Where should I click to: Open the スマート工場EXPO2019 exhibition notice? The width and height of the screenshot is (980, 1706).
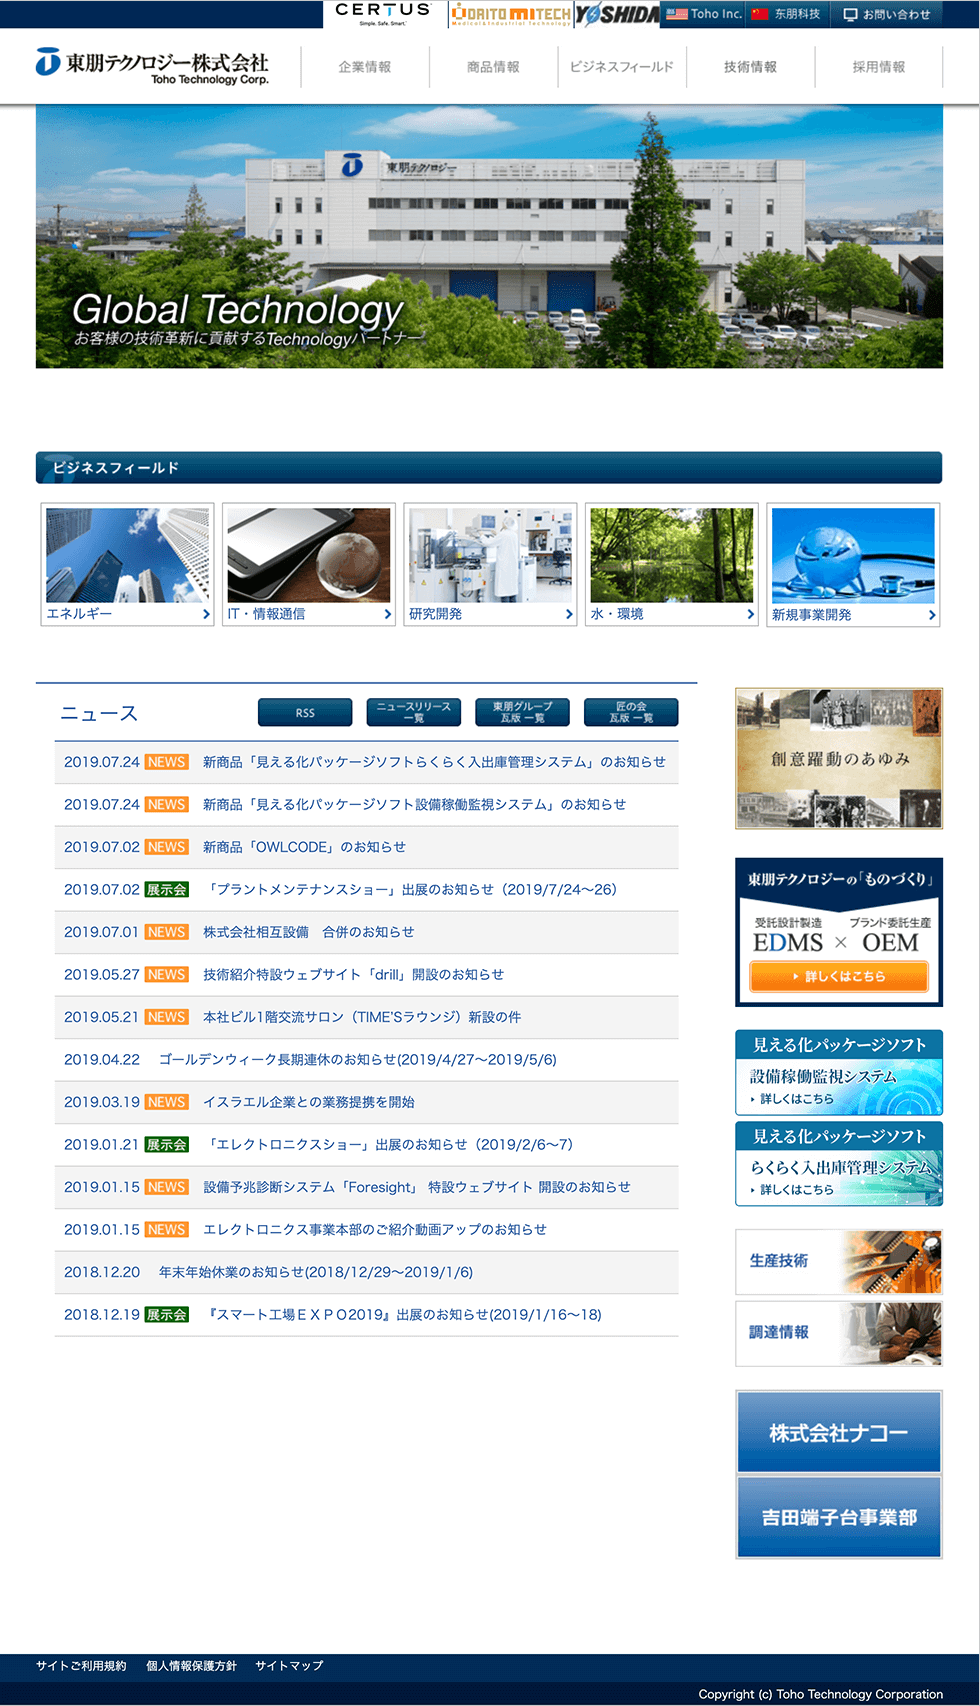pyautogui.click(x=402, y=1314)
